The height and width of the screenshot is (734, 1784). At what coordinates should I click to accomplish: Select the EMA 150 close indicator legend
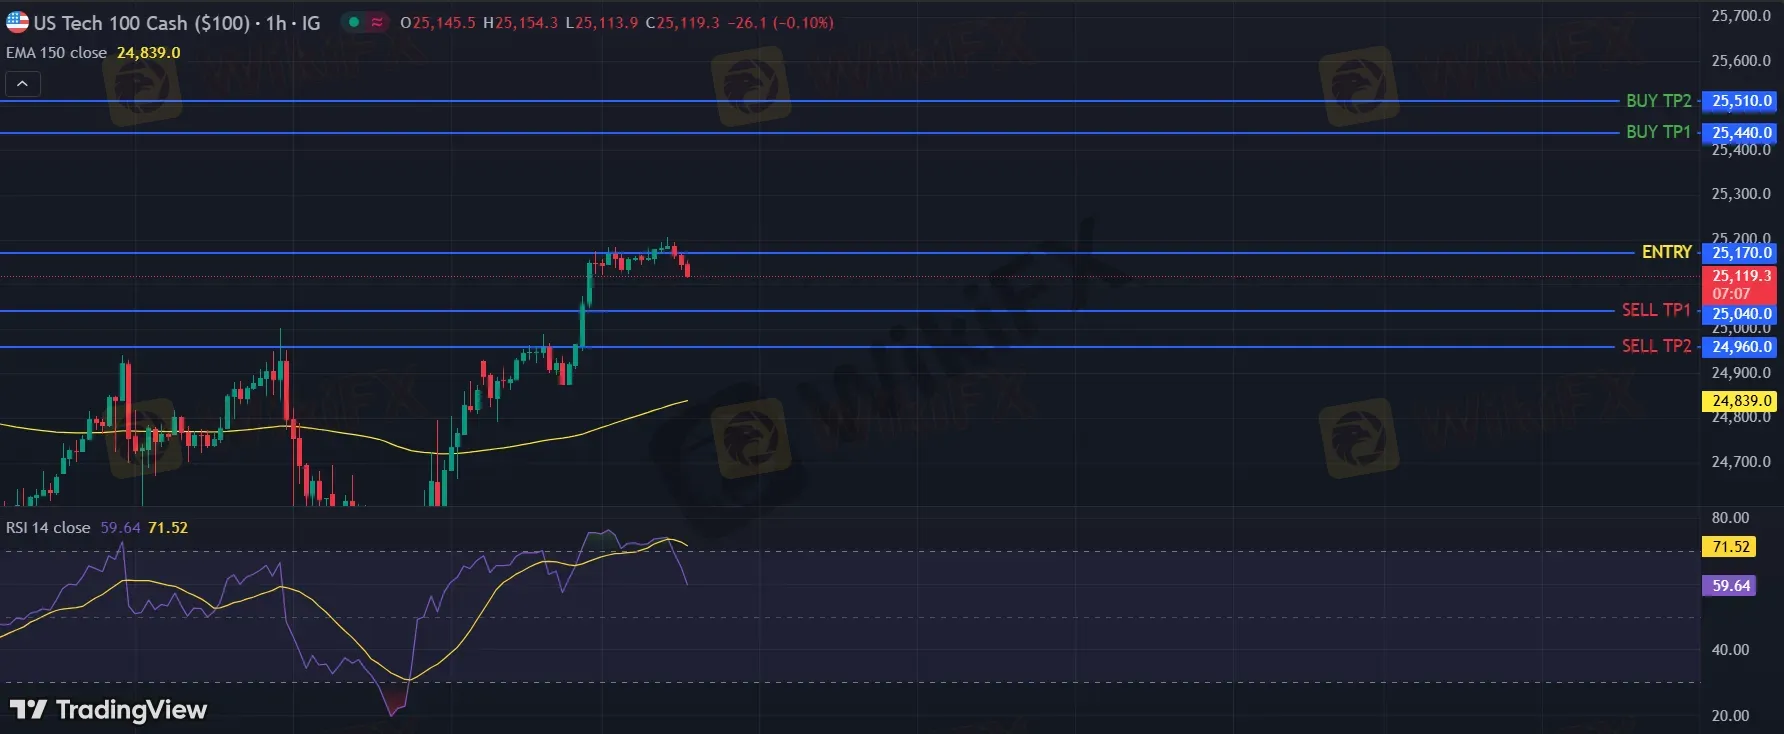pyautogui.click(x=57, y=53)
